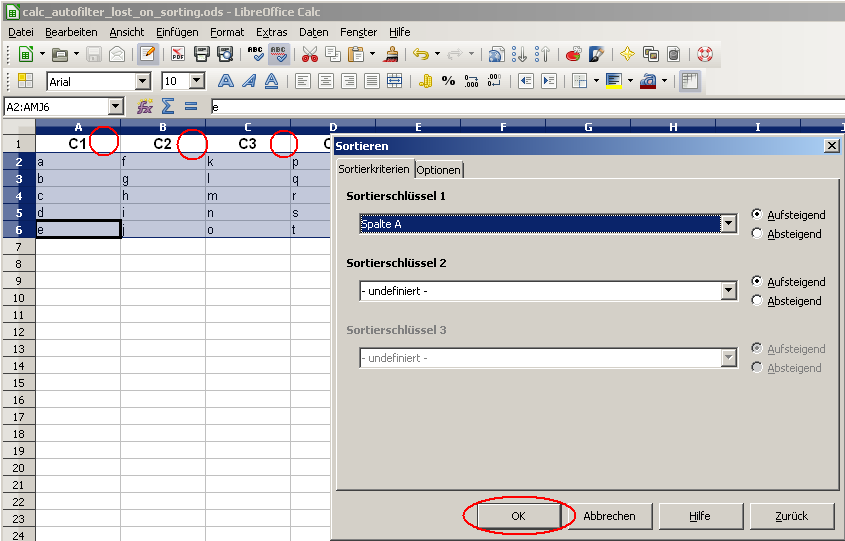Screen dimensions: 845x541
Task: Click the Cut scissors icon
Action: pyautogui.click(x=309, y=55)
